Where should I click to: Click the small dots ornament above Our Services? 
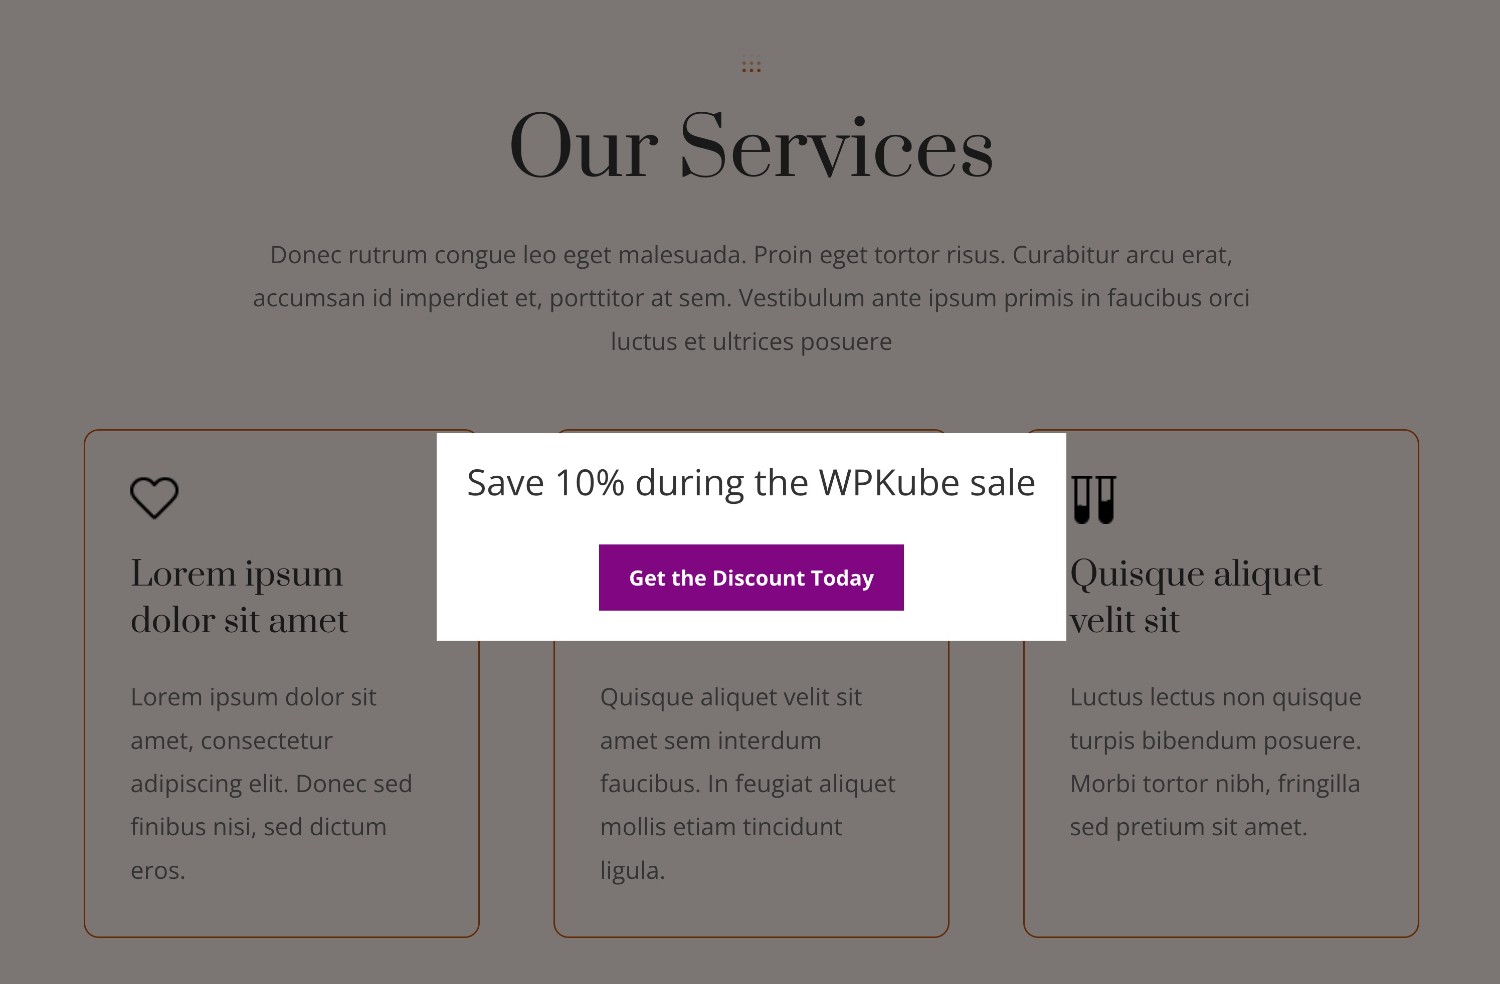[x=751, y=67]
